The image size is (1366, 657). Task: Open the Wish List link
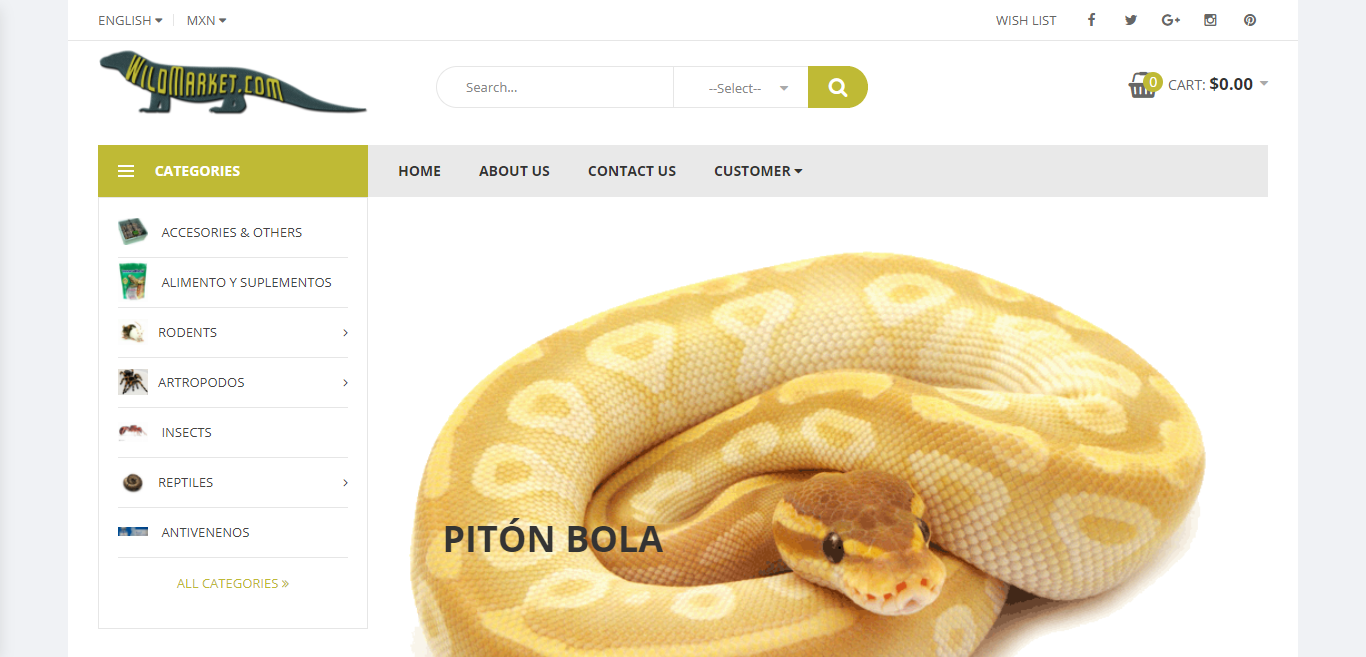pos(1026,20)
